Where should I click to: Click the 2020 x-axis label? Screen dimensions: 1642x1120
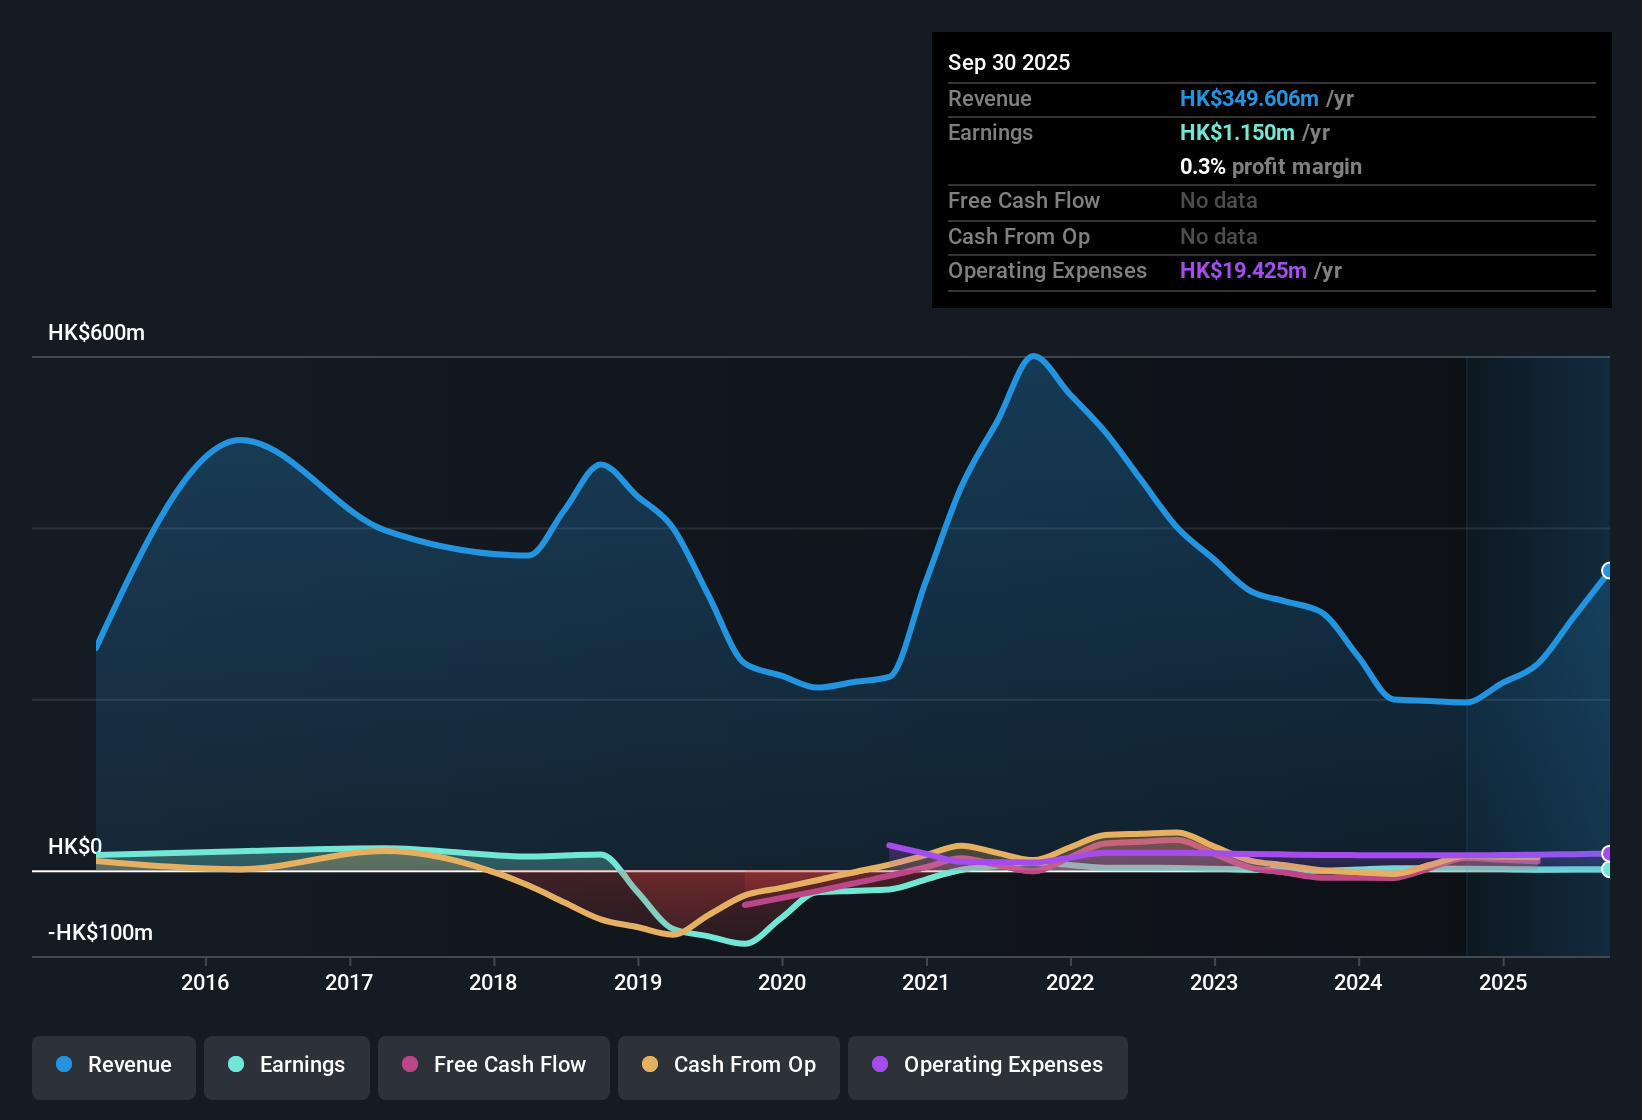pyautogui.click(x=782, y=982)
